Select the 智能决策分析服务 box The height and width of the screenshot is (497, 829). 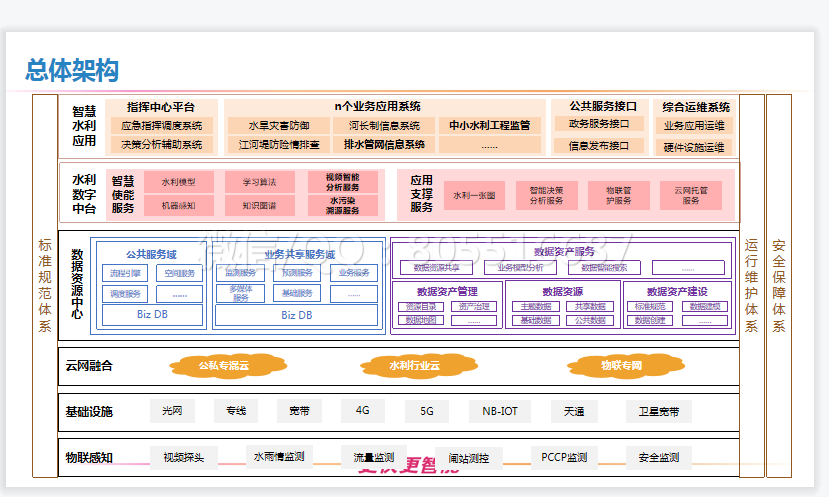pyautogui.click(x=547, y=196)
